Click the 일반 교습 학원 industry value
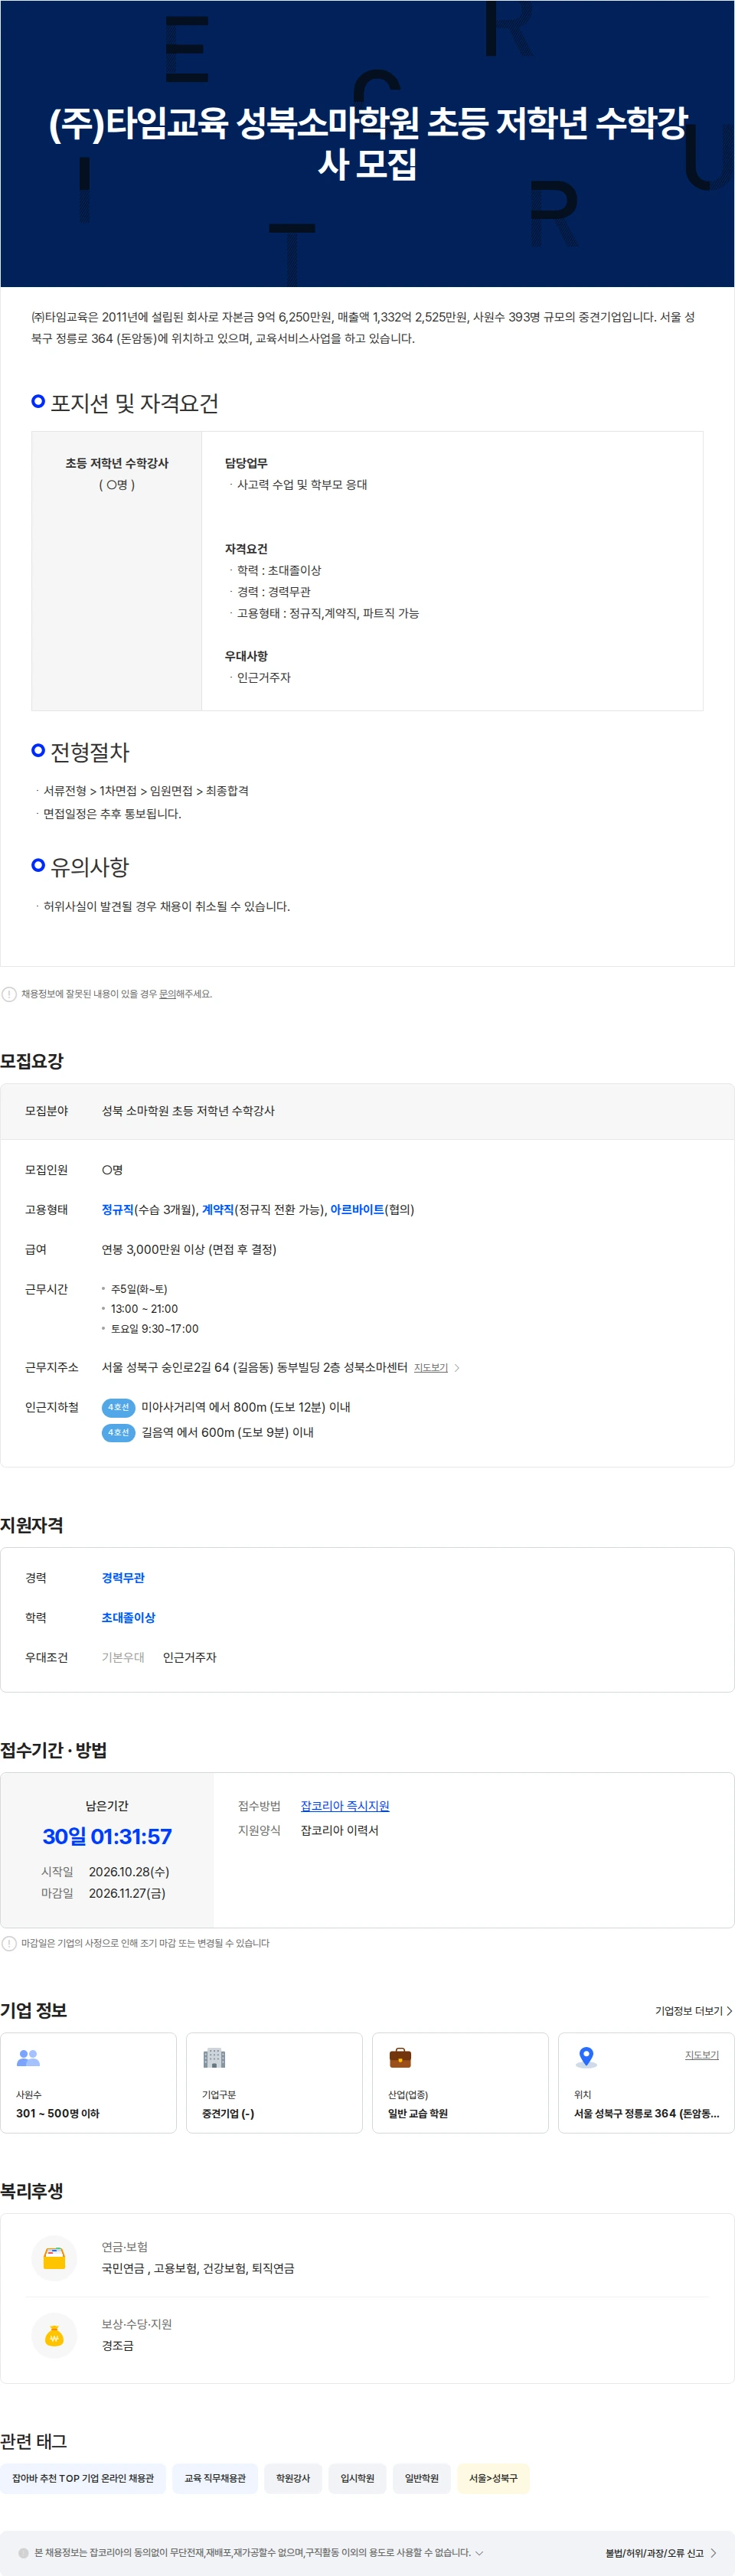The height and width of the screenshot is (2576, 735). 418,2113
